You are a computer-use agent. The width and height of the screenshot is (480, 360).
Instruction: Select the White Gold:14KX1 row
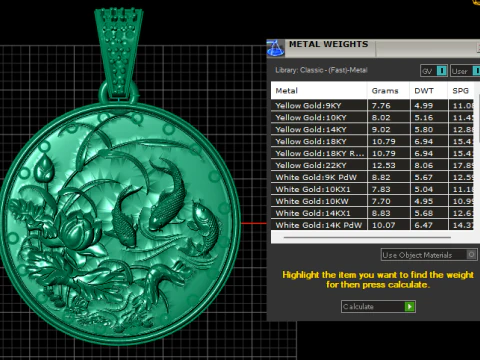coord(372,214)
